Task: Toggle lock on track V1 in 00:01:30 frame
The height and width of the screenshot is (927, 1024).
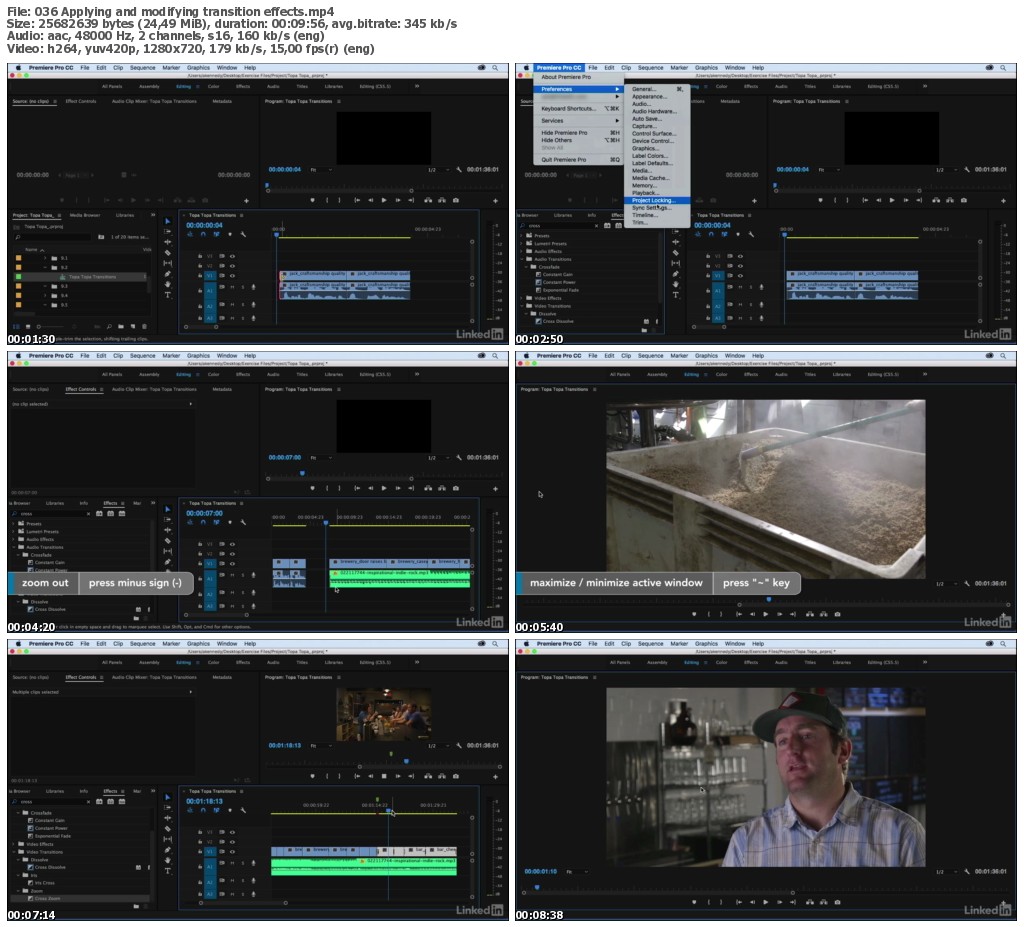Action: (200, 276)
